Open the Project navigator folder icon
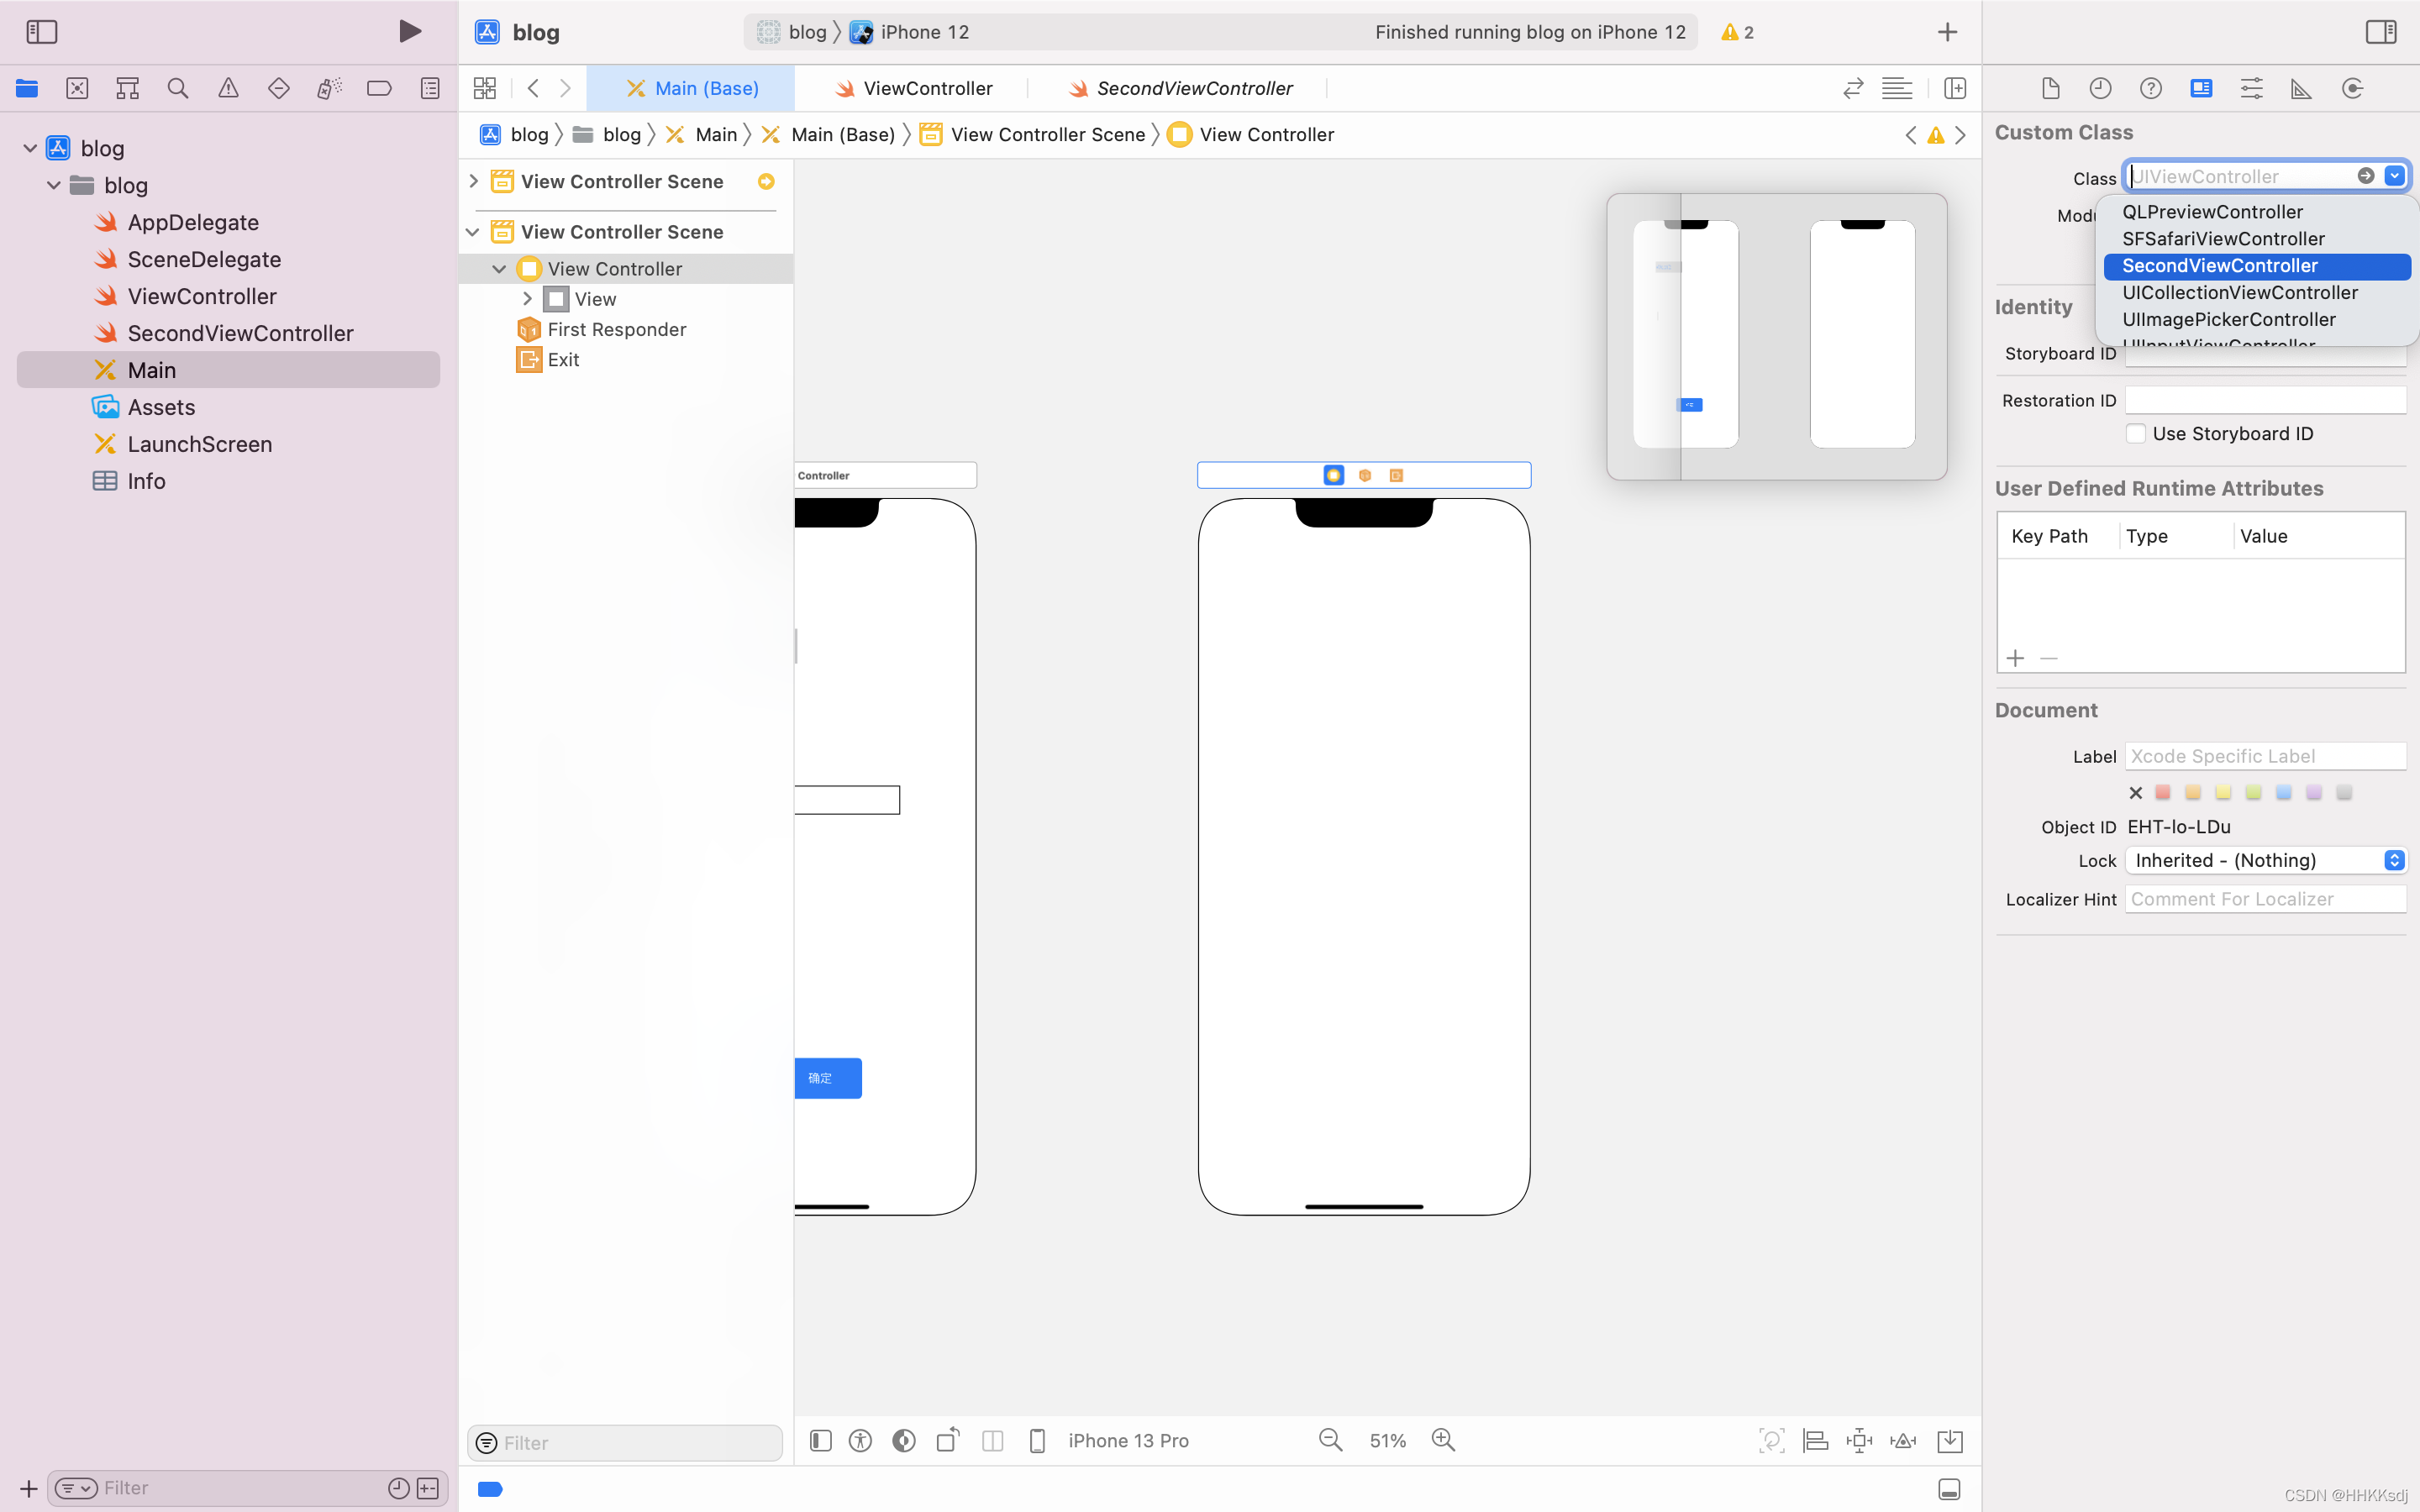Viewport: 2420px width, 1512px height. [x=27, y=88]
